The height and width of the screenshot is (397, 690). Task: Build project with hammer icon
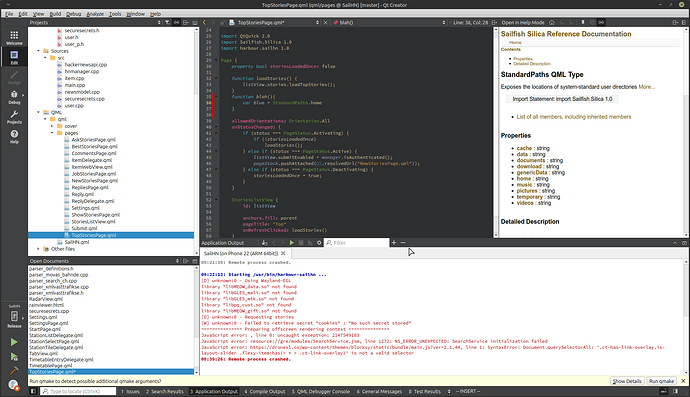tap(14, 371)
